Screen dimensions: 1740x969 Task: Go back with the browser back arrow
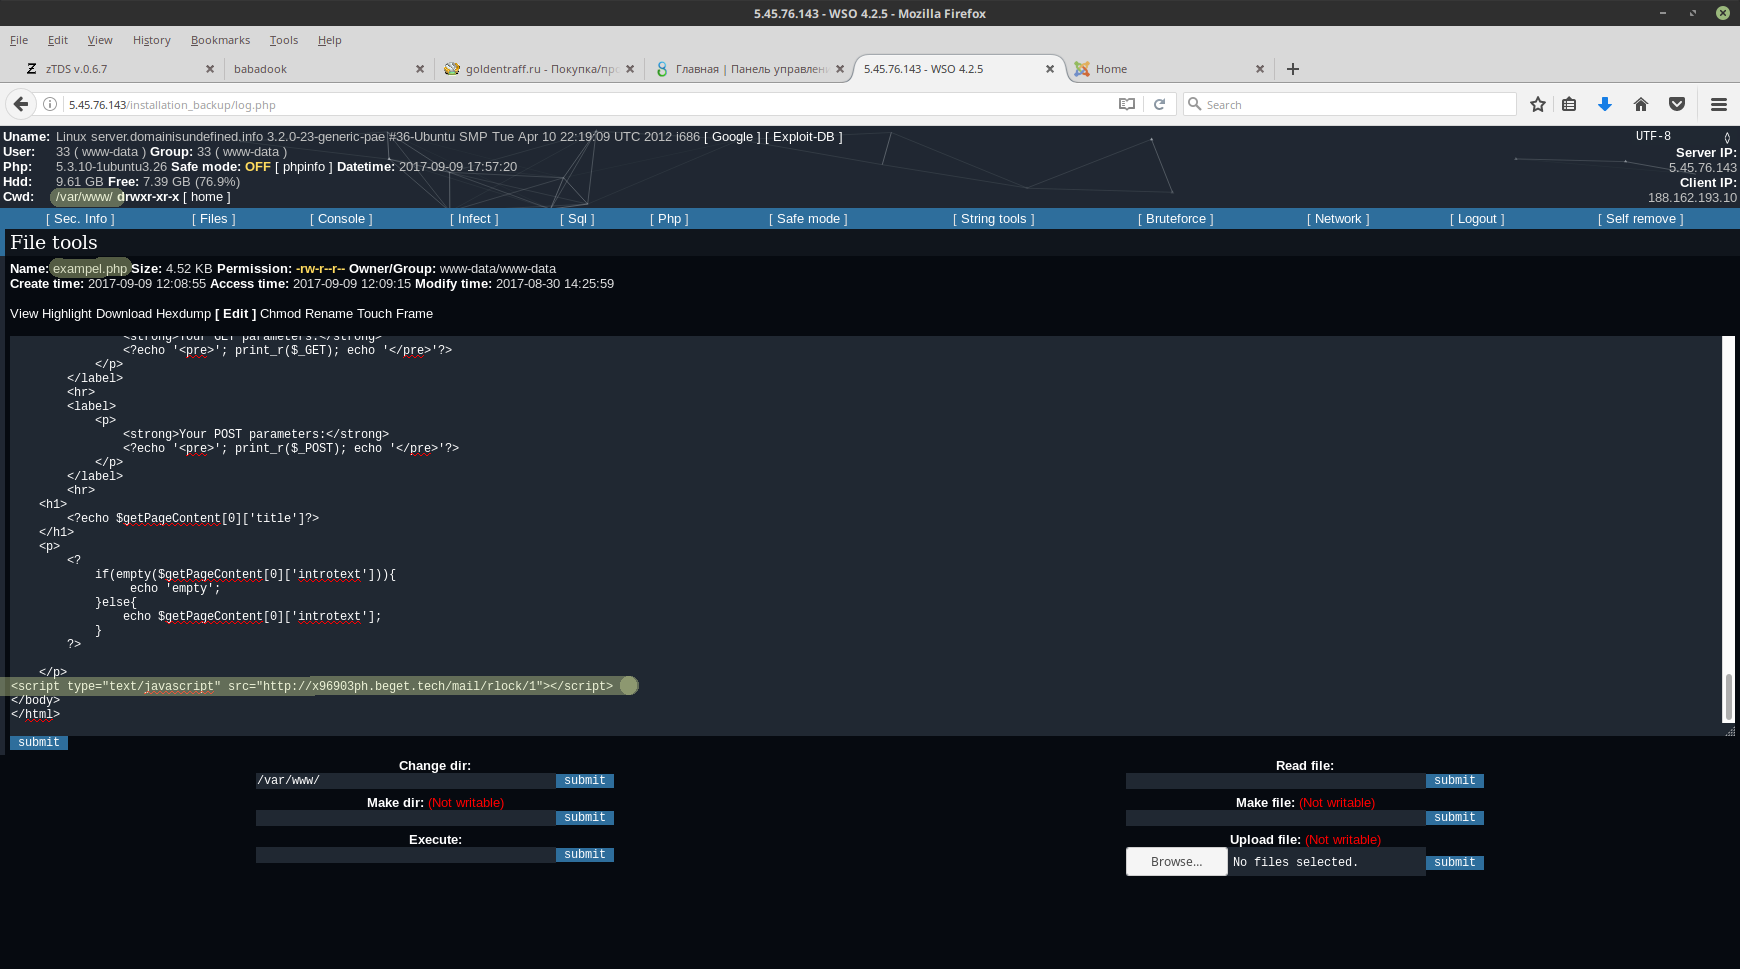(x=21, y=104)
